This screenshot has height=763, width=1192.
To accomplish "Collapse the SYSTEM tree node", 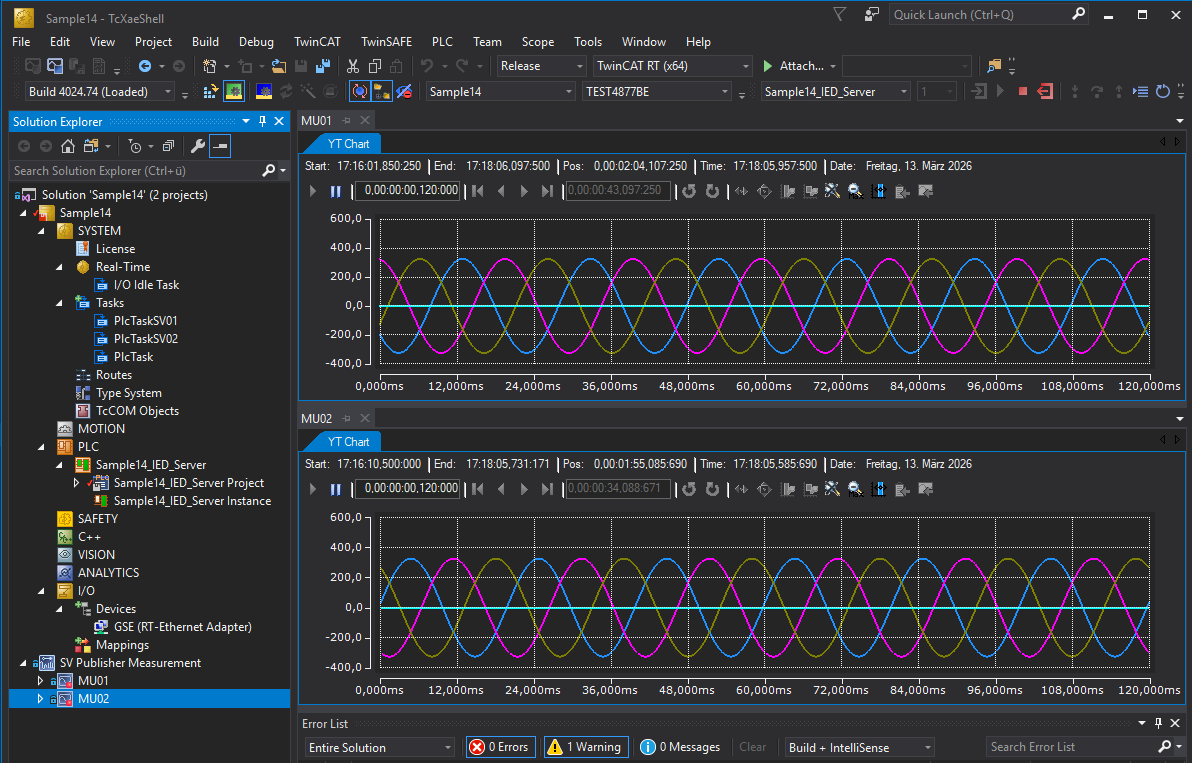I will click(41, 231).
